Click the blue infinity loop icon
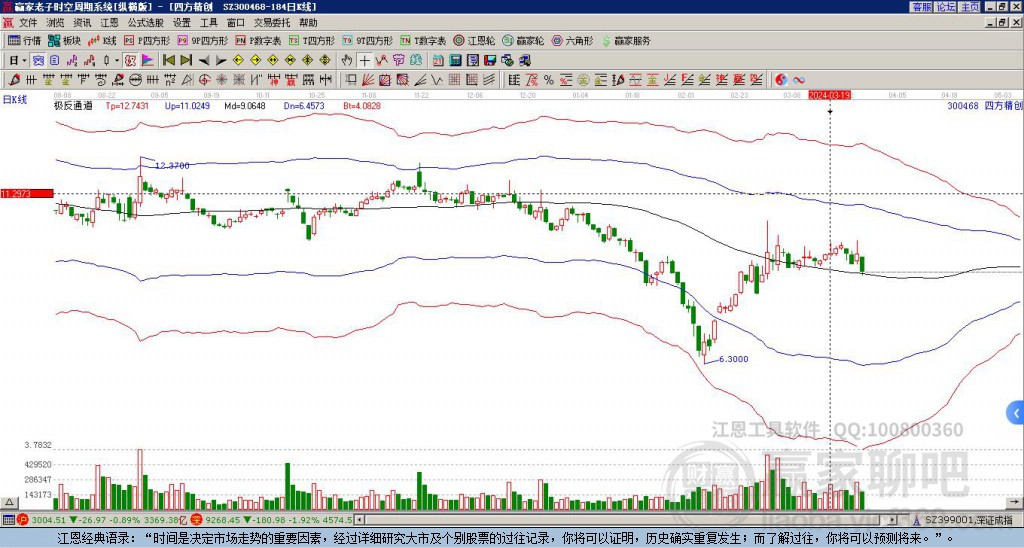 pos(799,80)
